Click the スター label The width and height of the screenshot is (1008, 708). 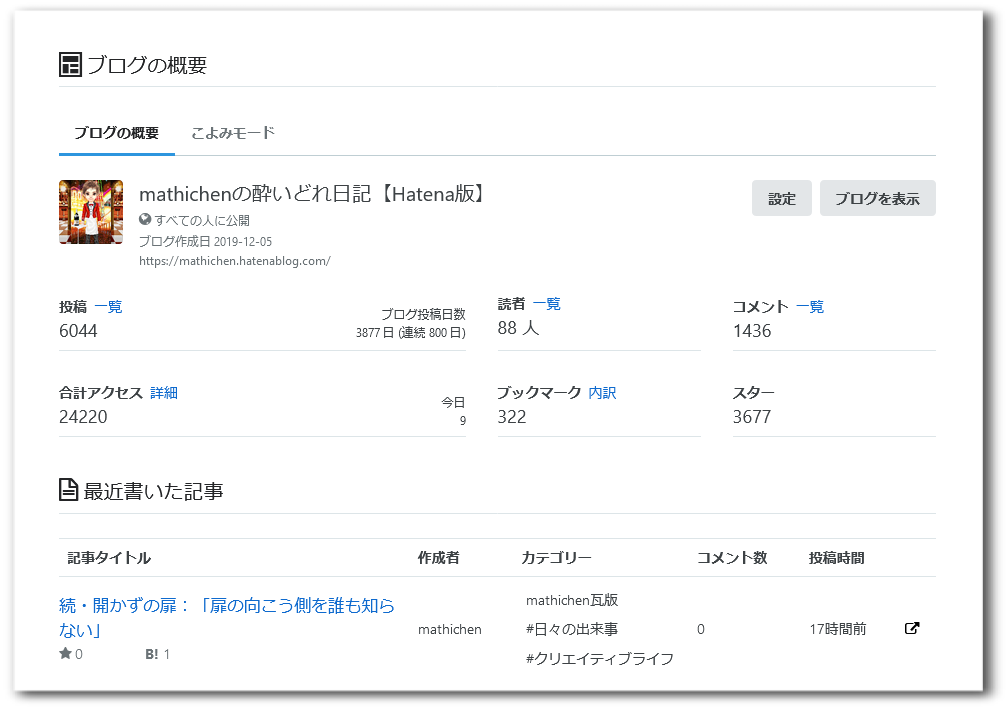click(753, 393)
